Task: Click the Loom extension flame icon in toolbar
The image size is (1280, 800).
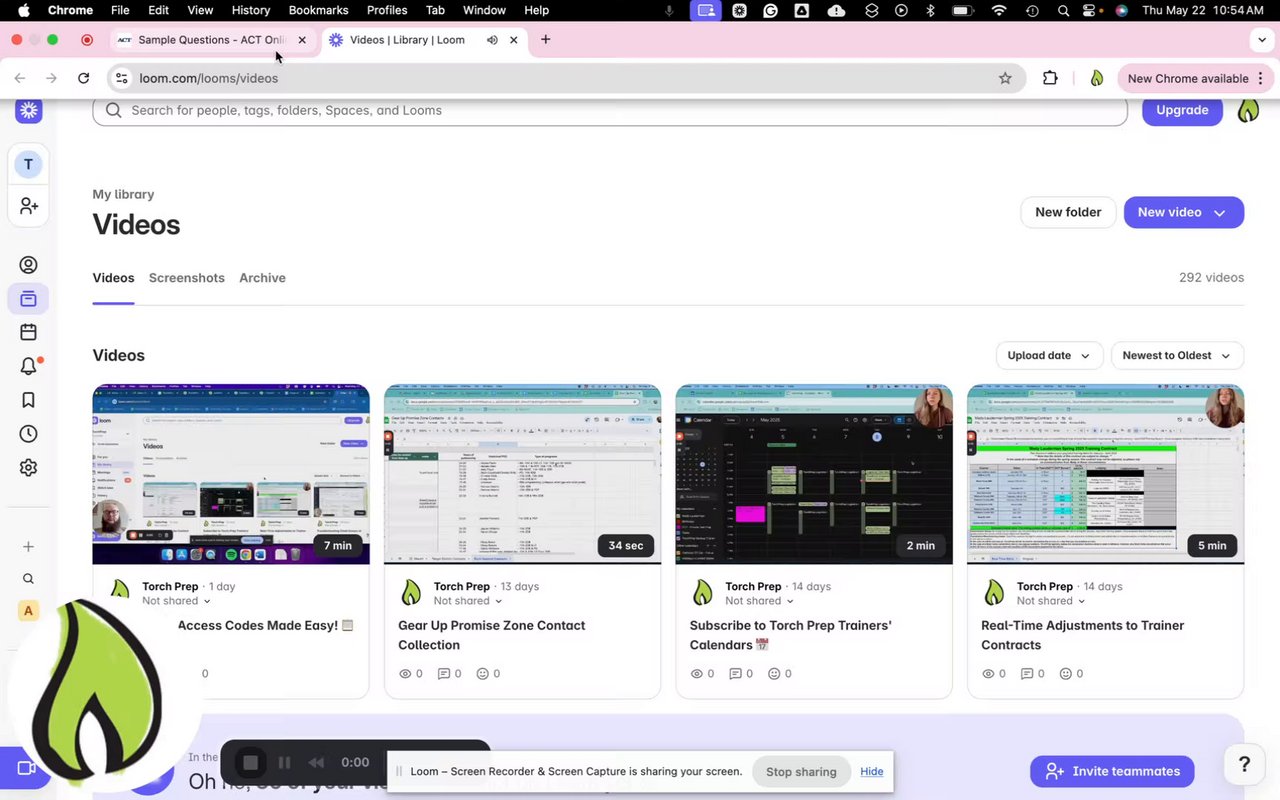Action: pos(1097,78)
